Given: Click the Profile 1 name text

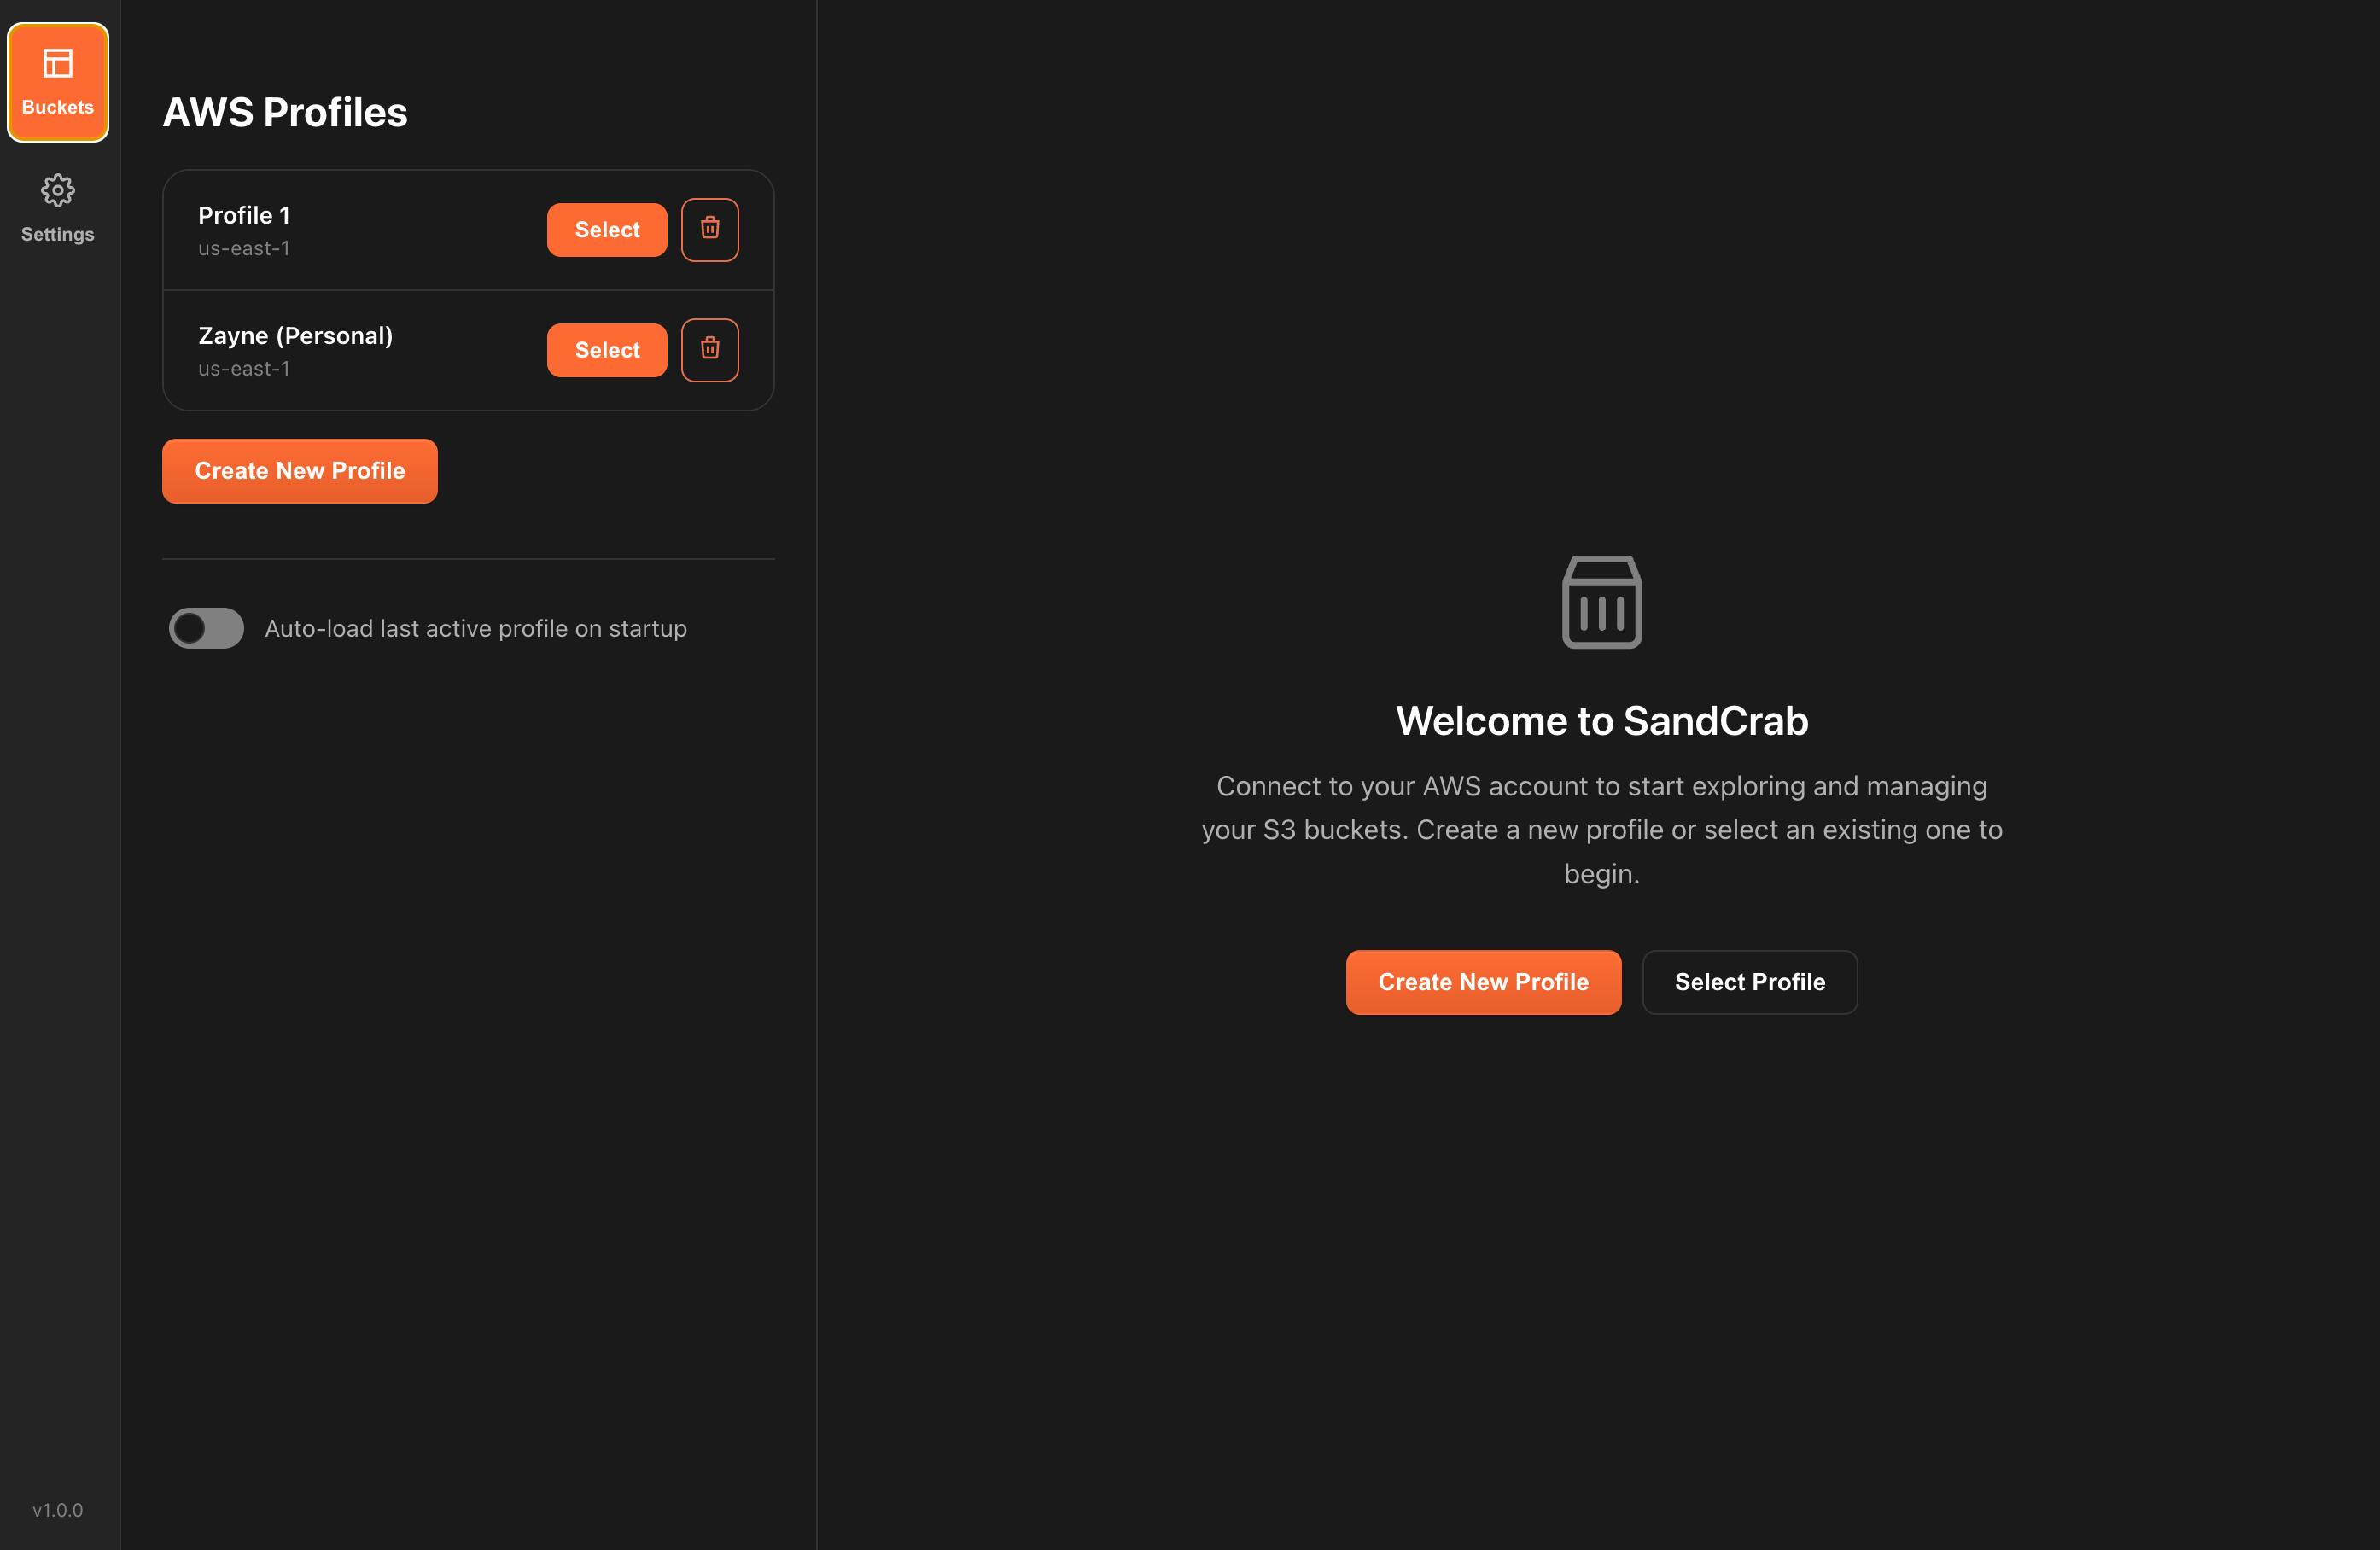Looking at the screenshot, I should [244, 215].
